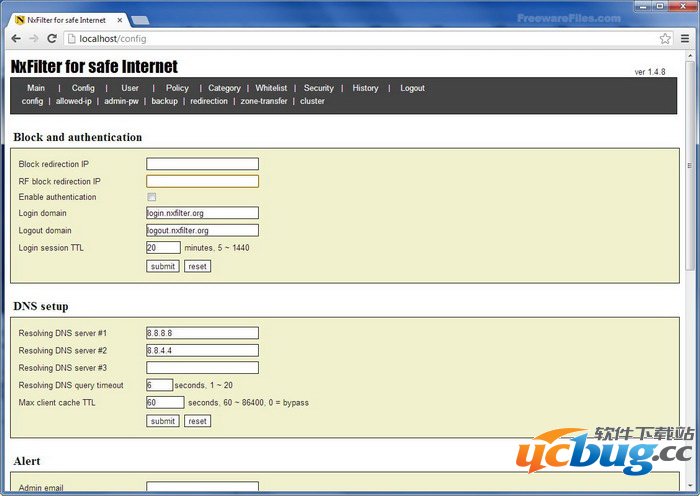Open the Policy menu item
Viewport: 700px width, 496px height.
177,88
